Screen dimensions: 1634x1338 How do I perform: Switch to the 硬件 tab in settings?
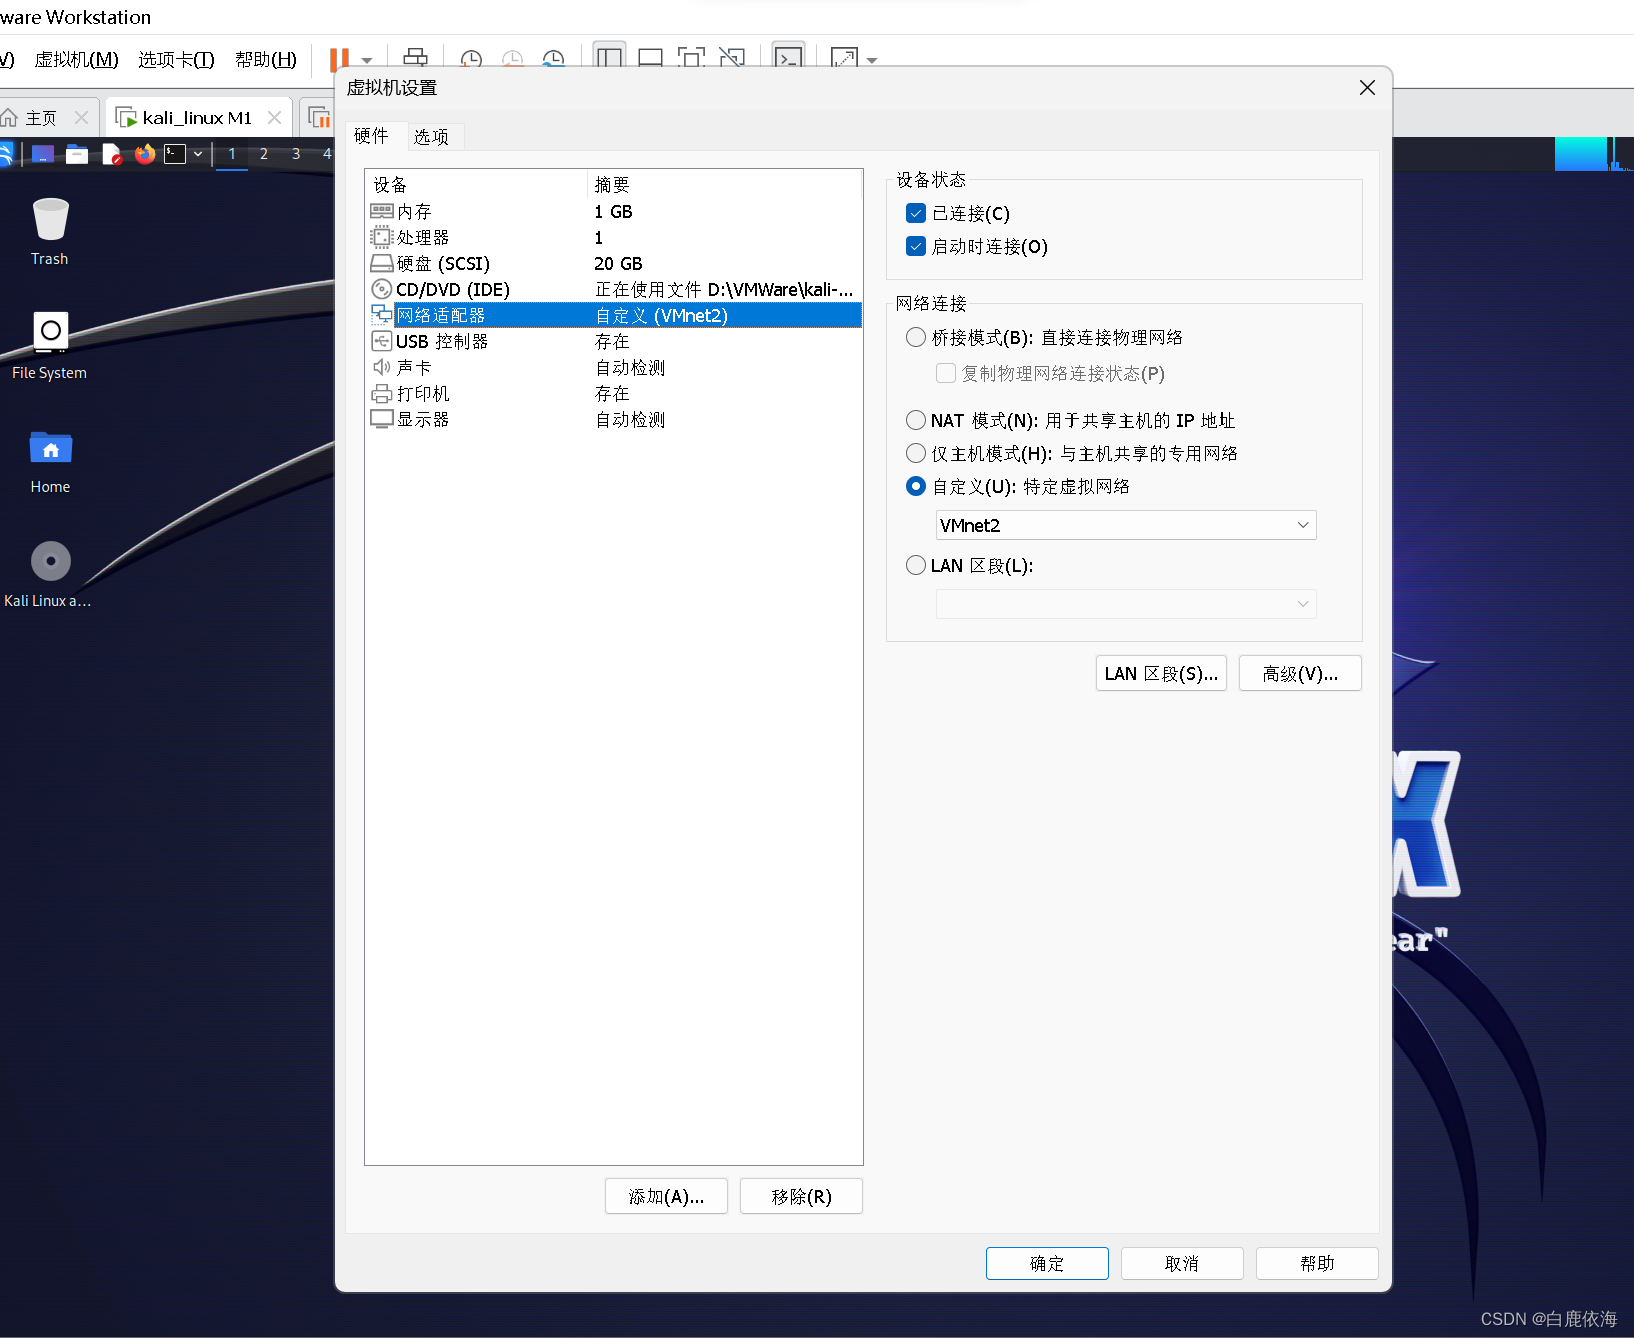click(371, 136)
